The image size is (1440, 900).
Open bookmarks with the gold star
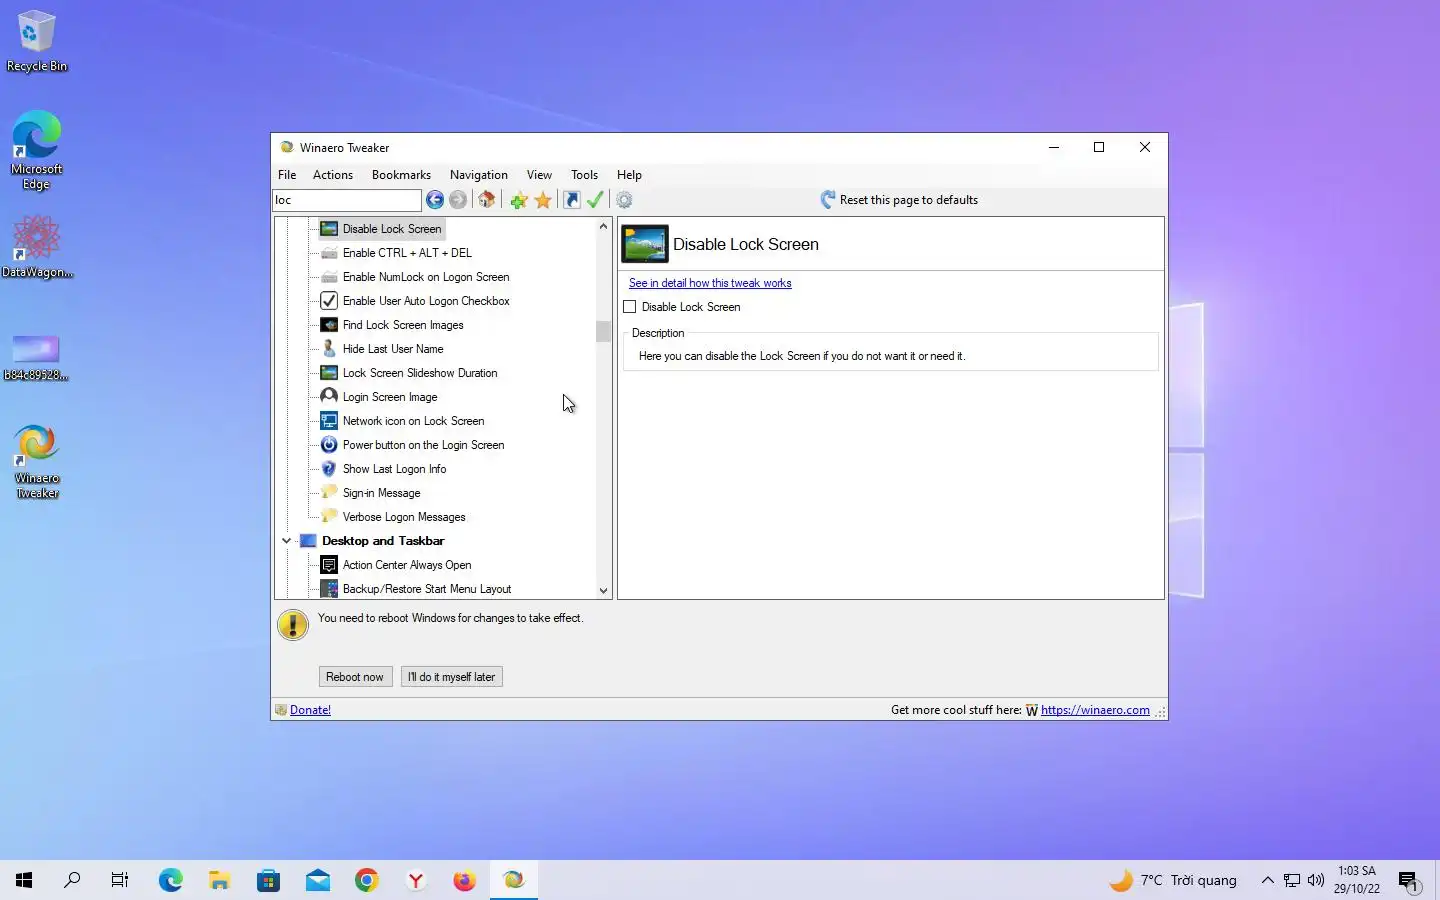click(543, 200)
